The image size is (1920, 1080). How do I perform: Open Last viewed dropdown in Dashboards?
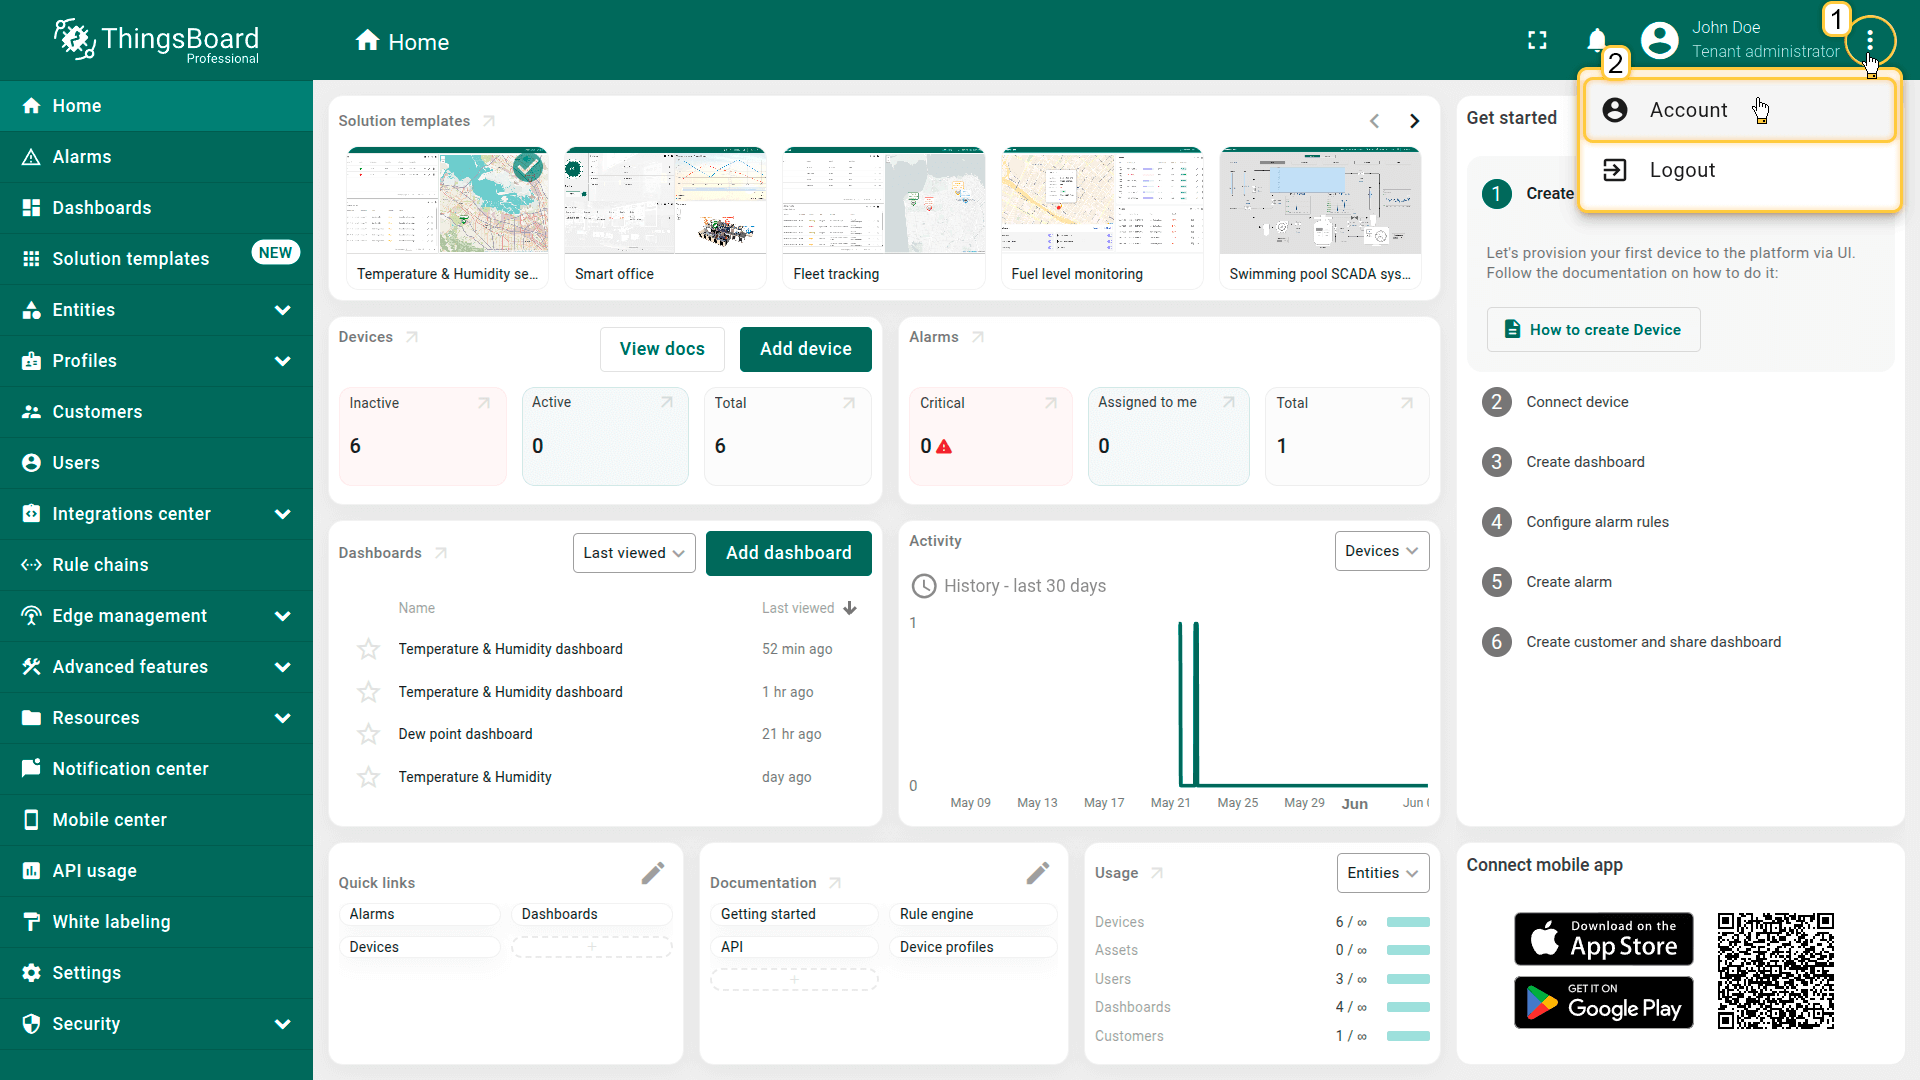pyautogui.click(x=633, y=553)
